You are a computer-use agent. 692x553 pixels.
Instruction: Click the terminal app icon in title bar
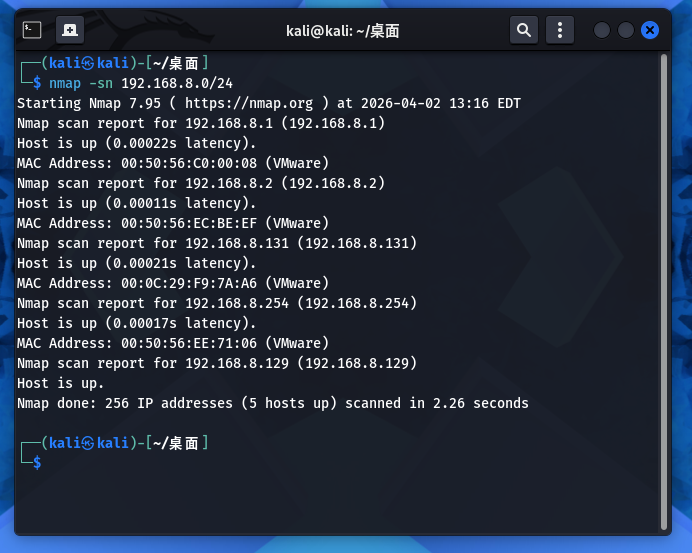[x=32, y=30]
